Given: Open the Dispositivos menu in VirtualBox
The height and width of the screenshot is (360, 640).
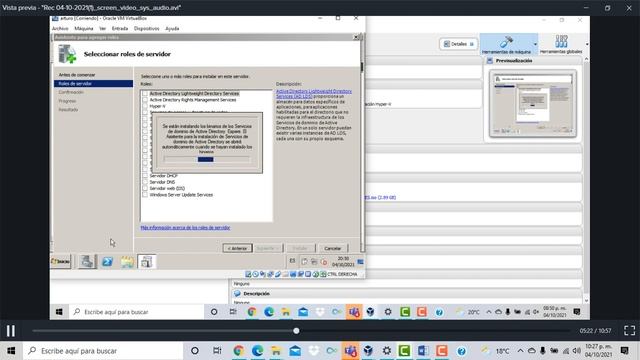Looking at the screenshot, I should point(147,29).
